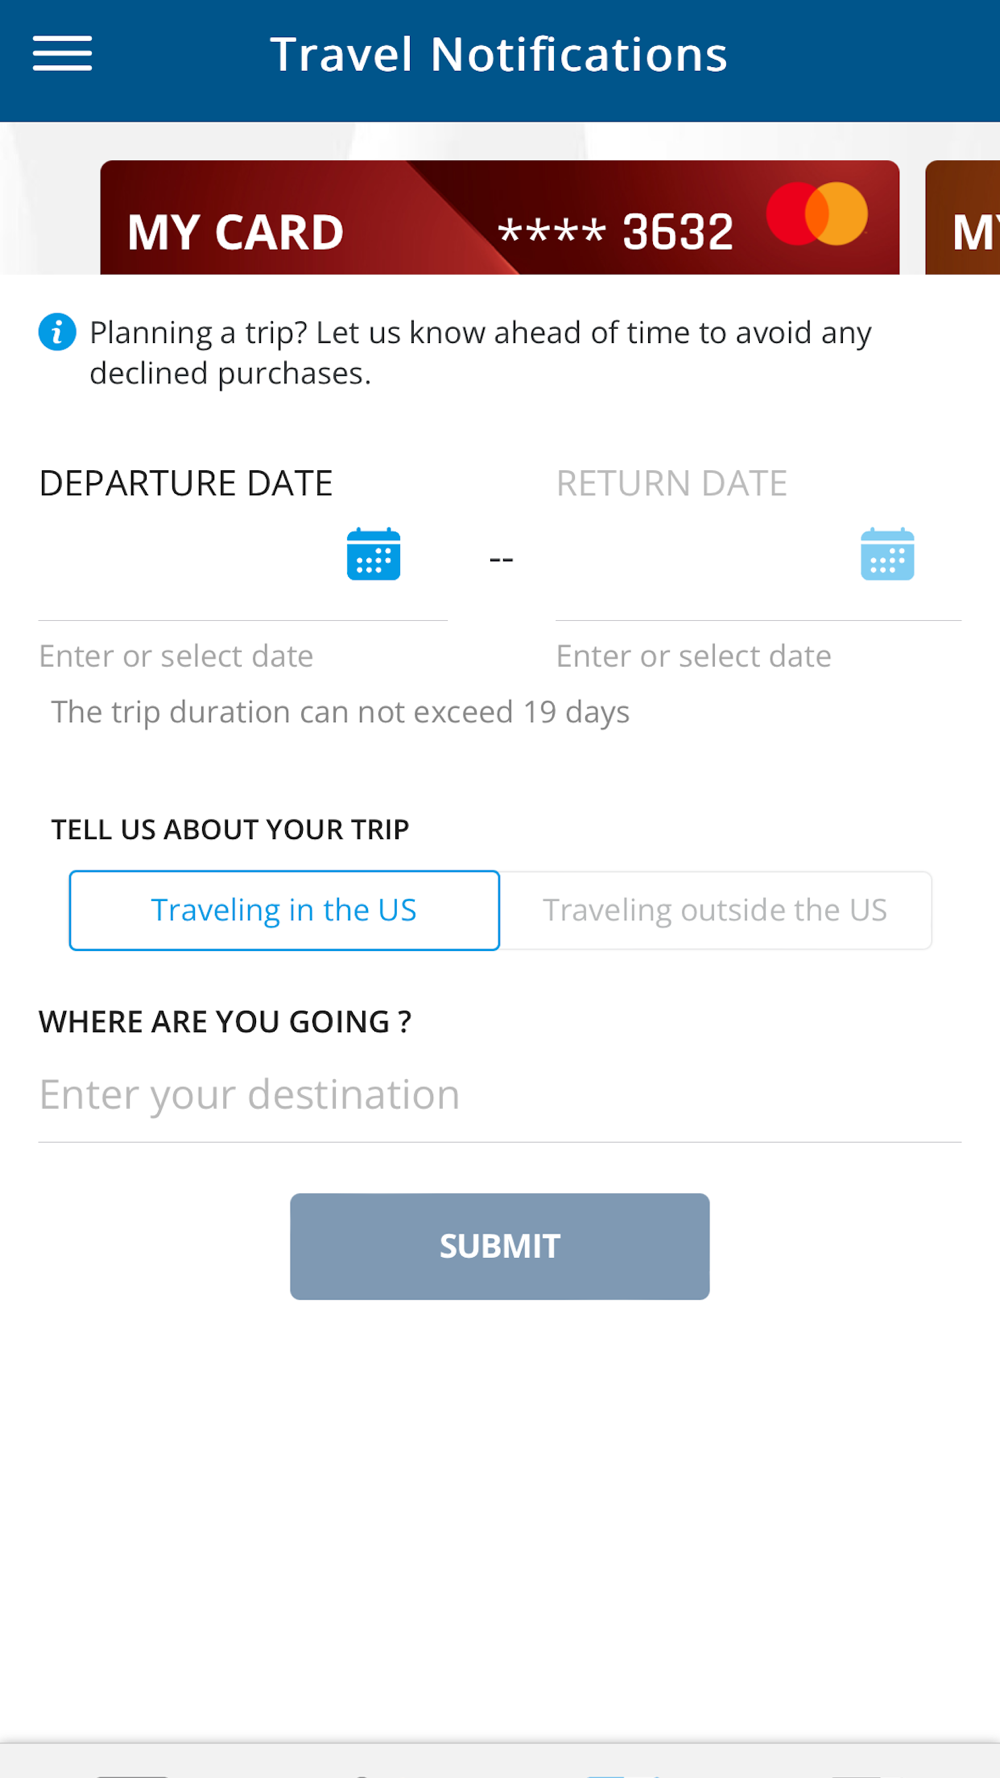
Task: Open the departure date calendar picker
Action: pos(373,555)
